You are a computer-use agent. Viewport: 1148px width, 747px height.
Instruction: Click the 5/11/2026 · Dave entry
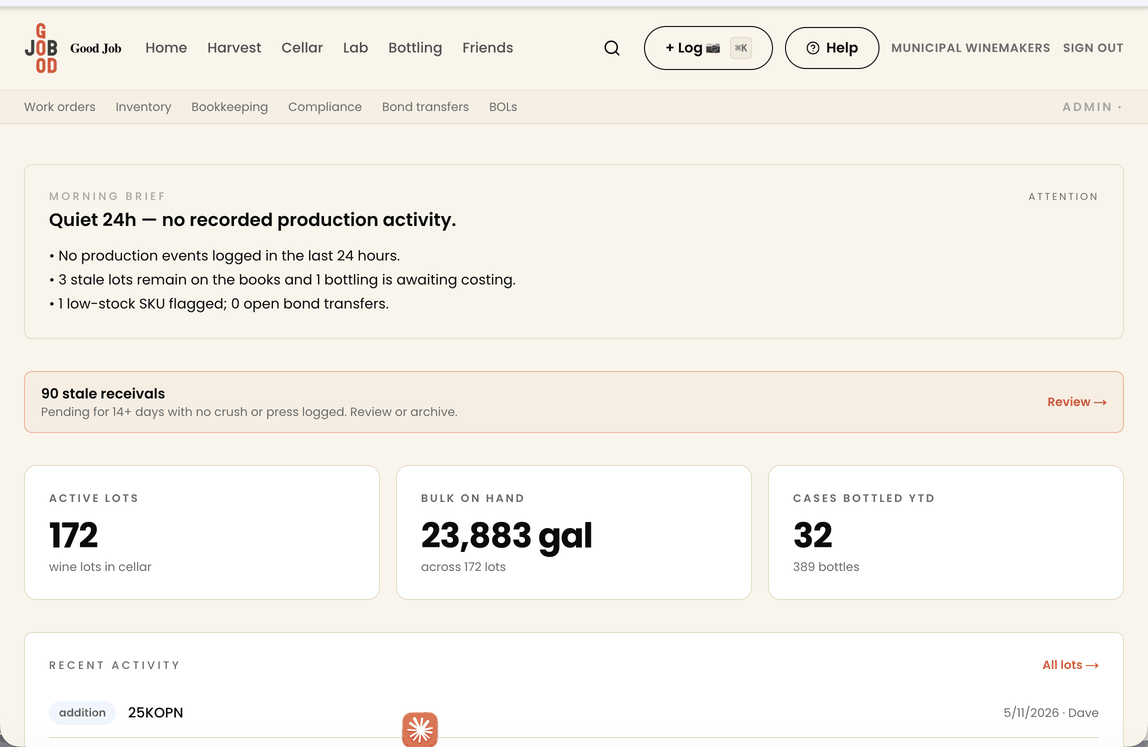(x=1051, y=713)
